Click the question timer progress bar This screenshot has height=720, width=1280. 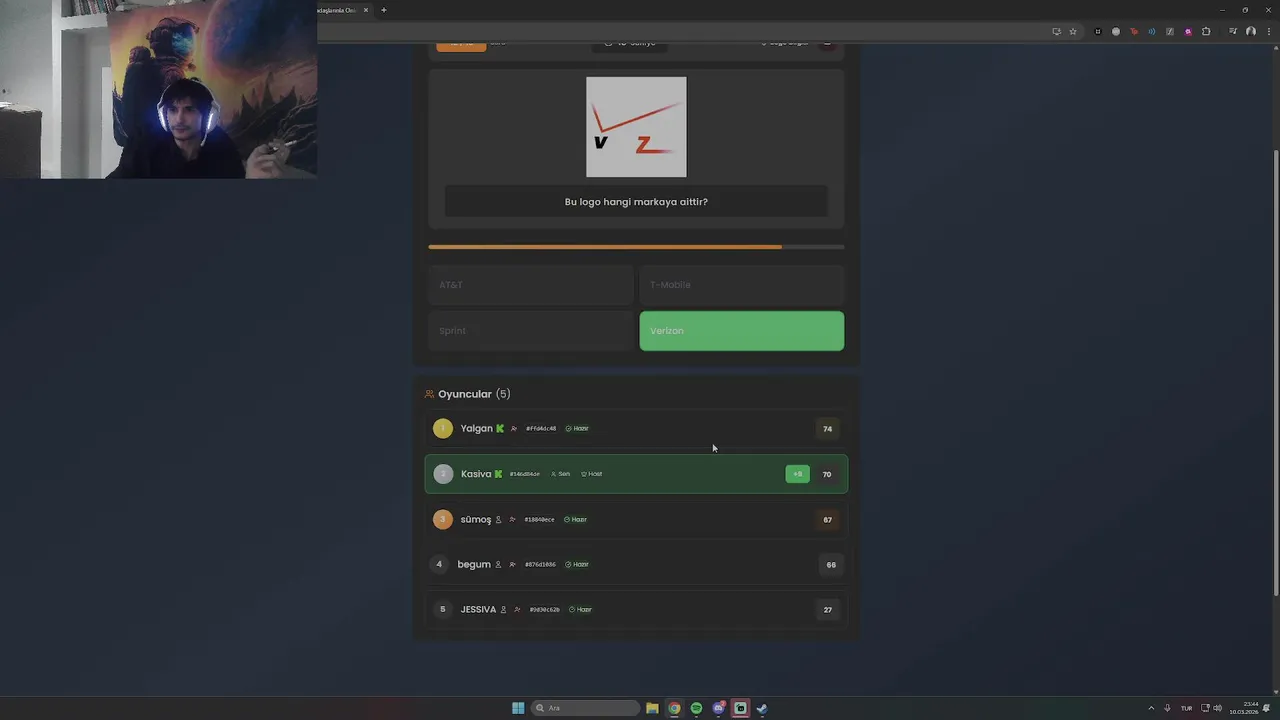636,247
